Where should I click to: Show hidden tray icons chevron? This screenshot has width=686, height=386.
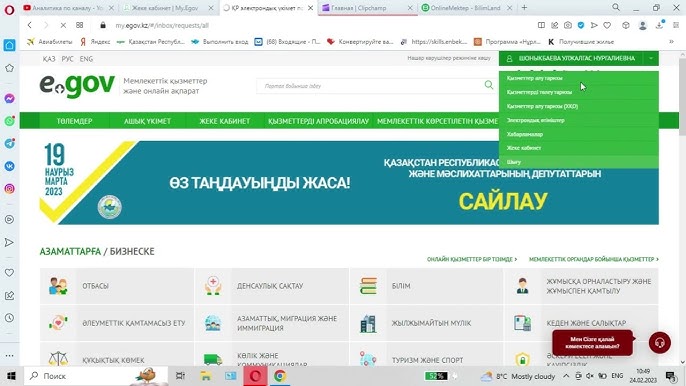(566, 376)
